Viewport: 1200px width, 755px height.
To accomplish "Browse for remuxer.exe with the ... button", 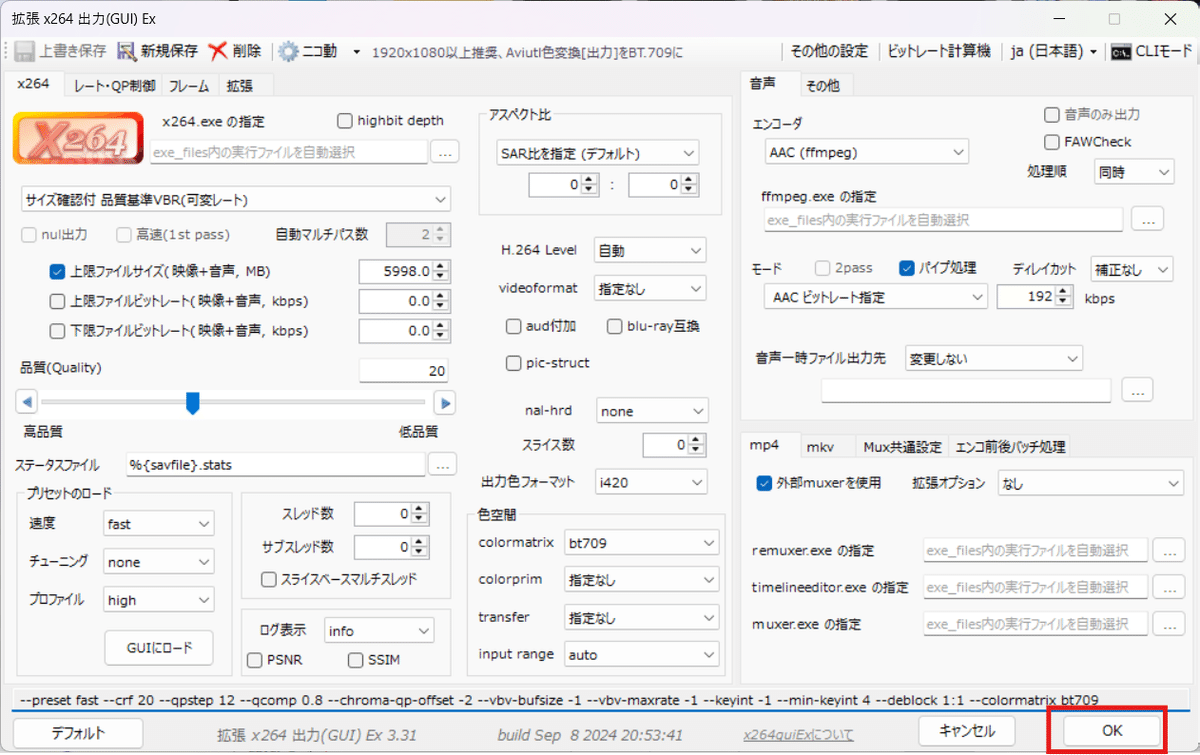I will [1168, 550].
